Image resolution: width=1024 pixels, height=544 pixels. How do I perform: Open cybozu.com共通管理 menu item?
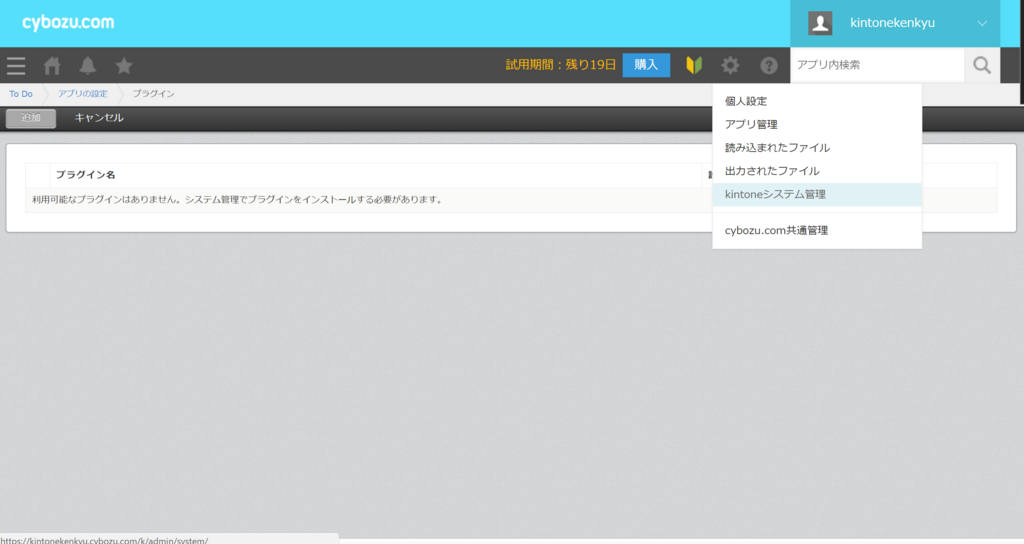[817, 231]
